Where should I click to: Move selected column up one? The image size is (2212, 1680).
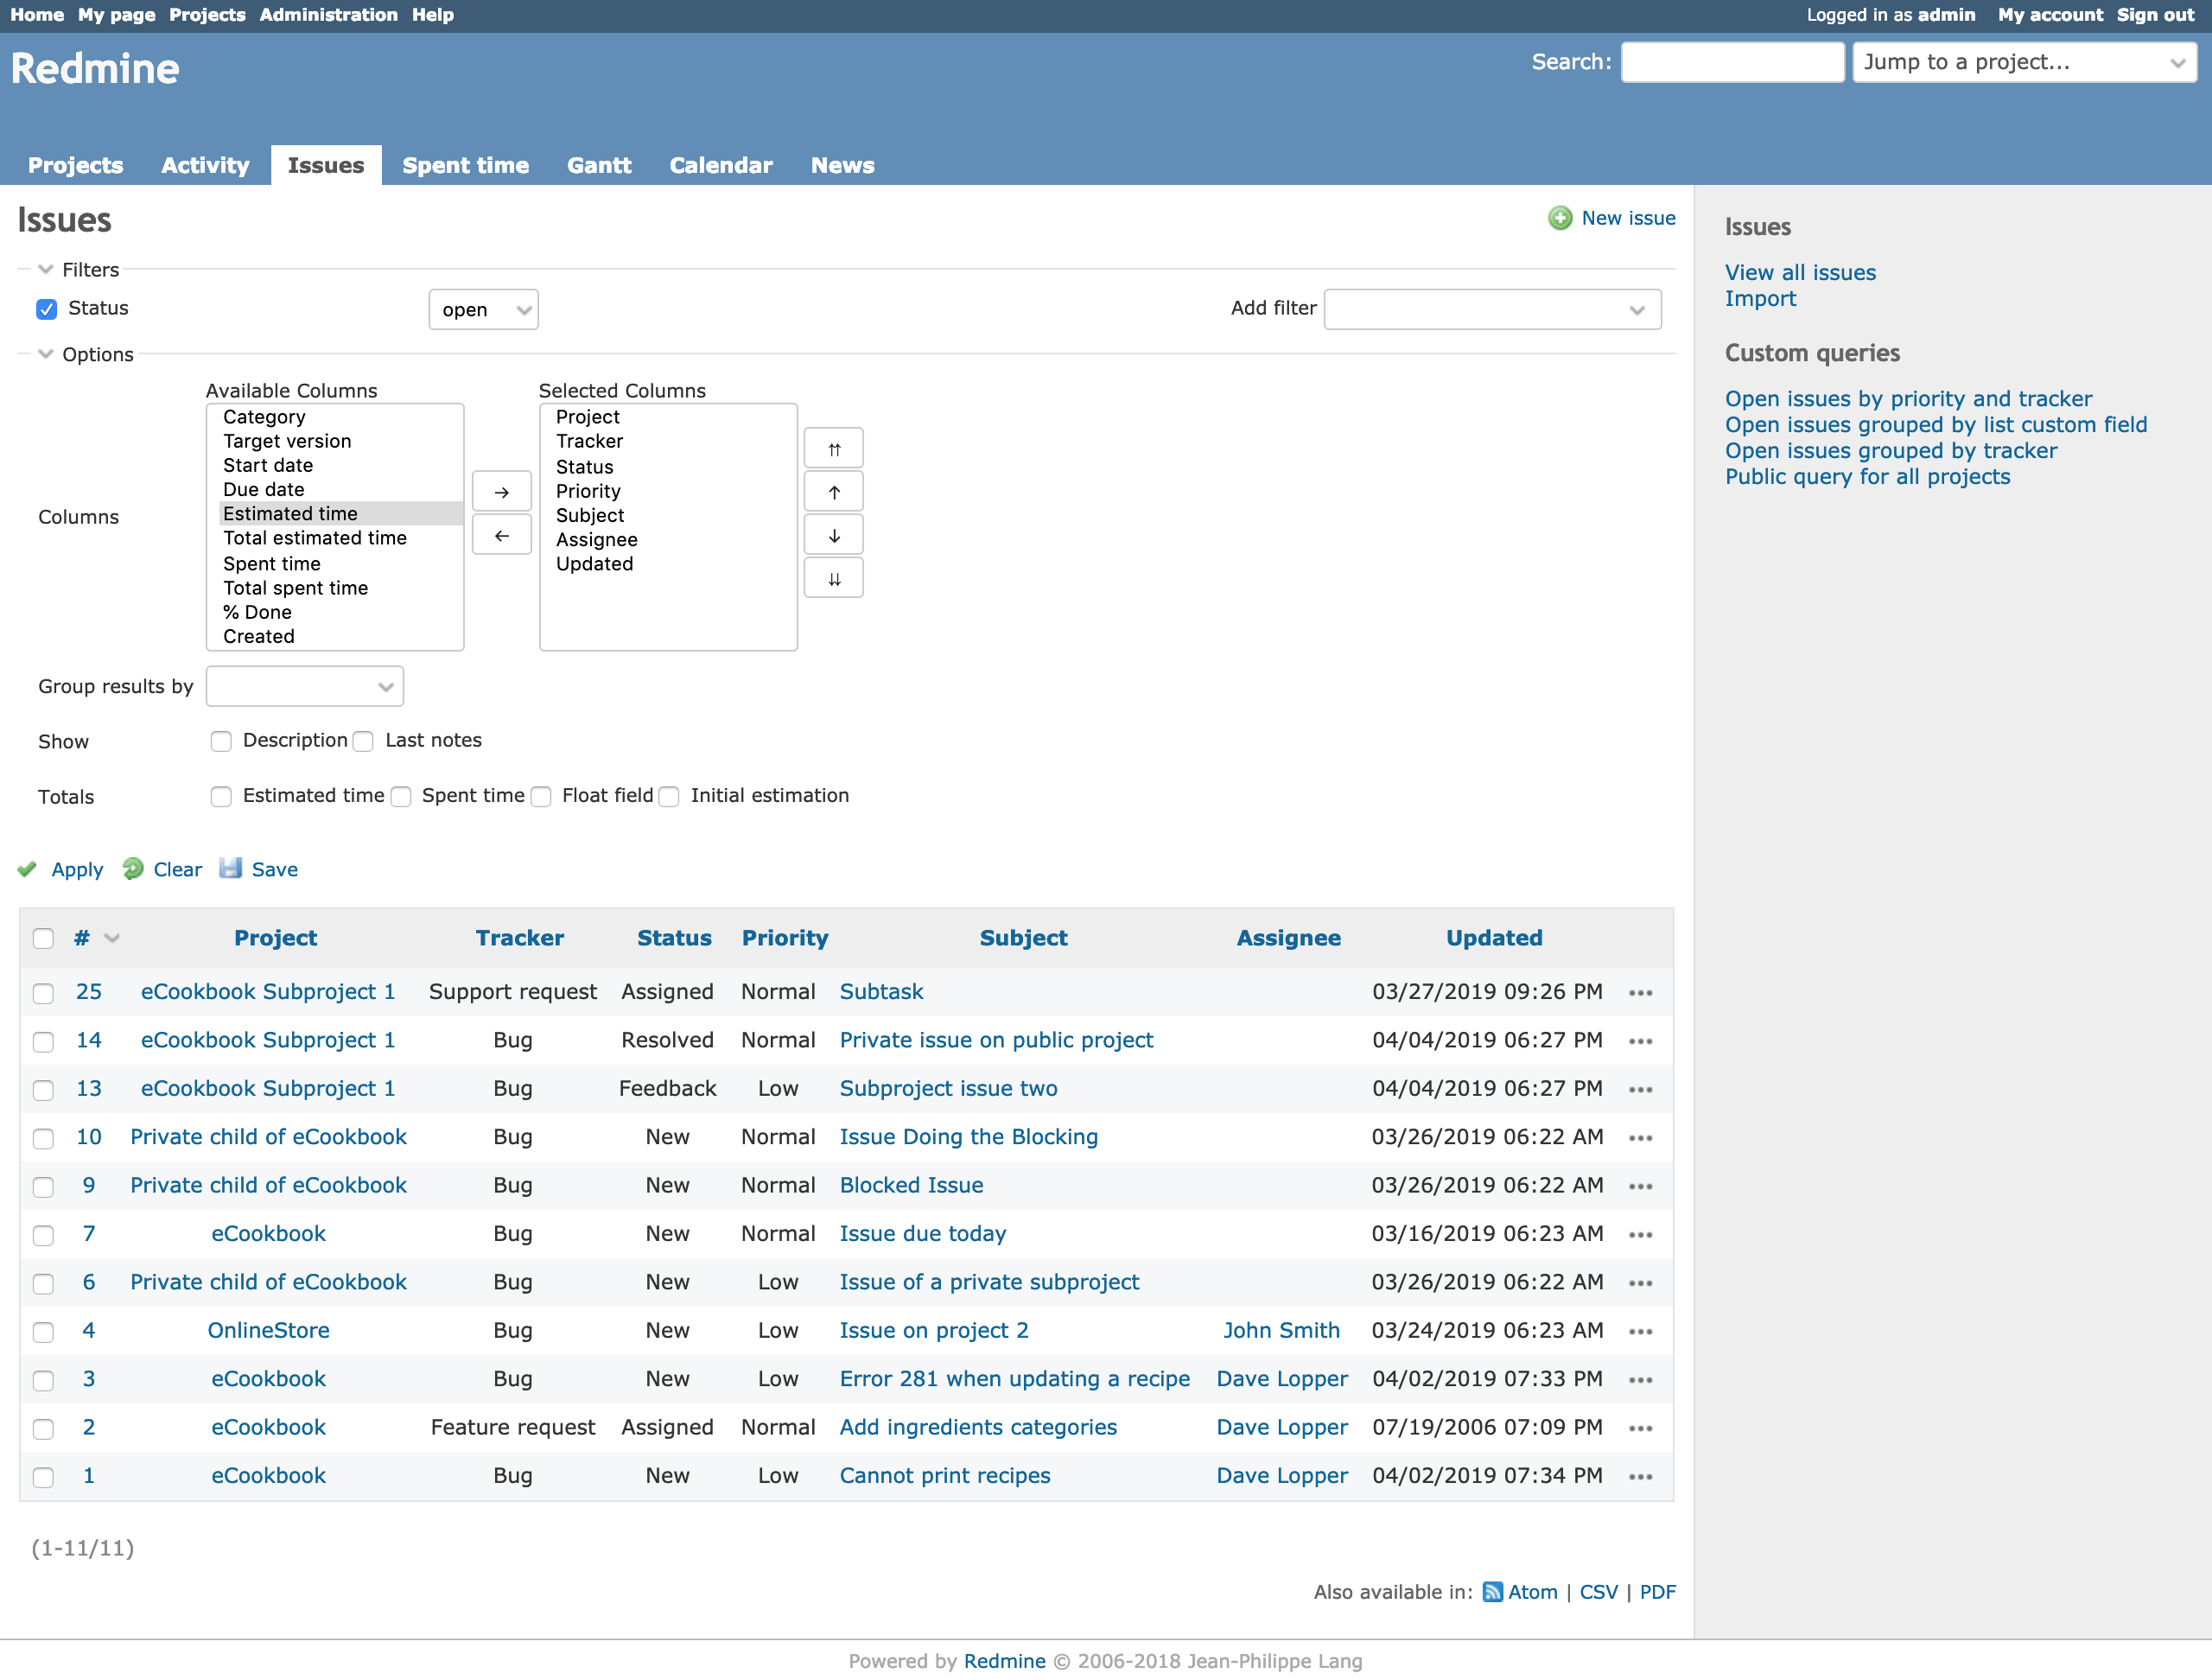pyautogui.click(x=834, y=492)
